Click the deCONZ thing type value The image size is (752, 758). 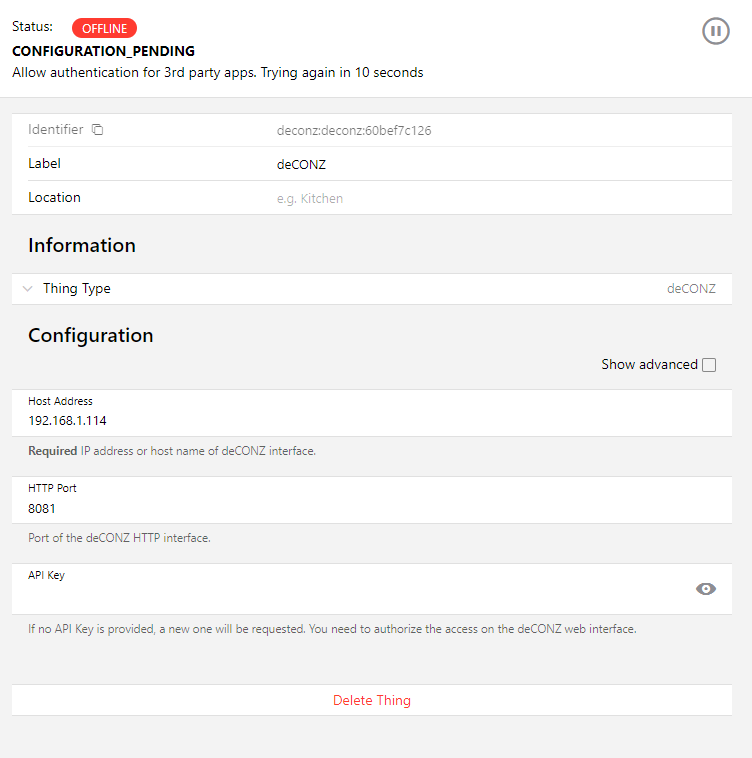pyautogui.click(x=691, y=289)
